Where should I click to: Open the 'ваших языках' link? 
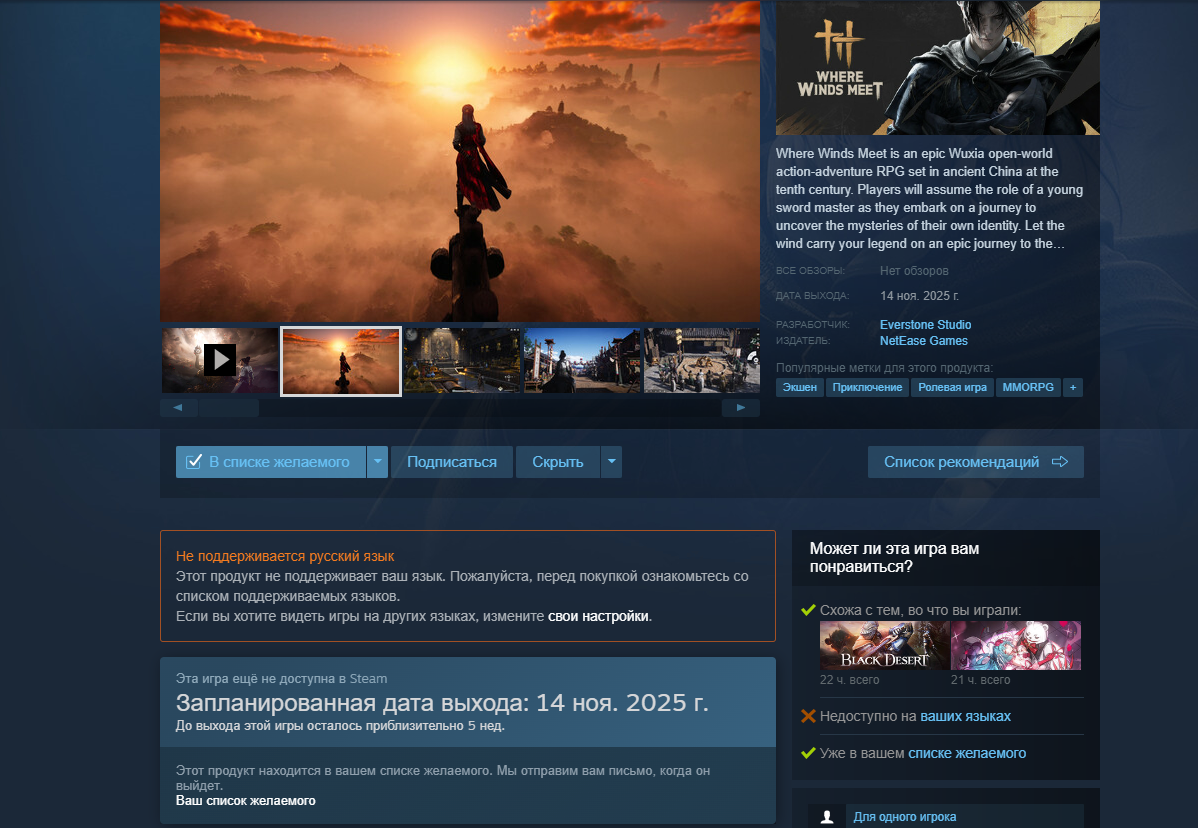pyautogui.click(x=965, y=716)
